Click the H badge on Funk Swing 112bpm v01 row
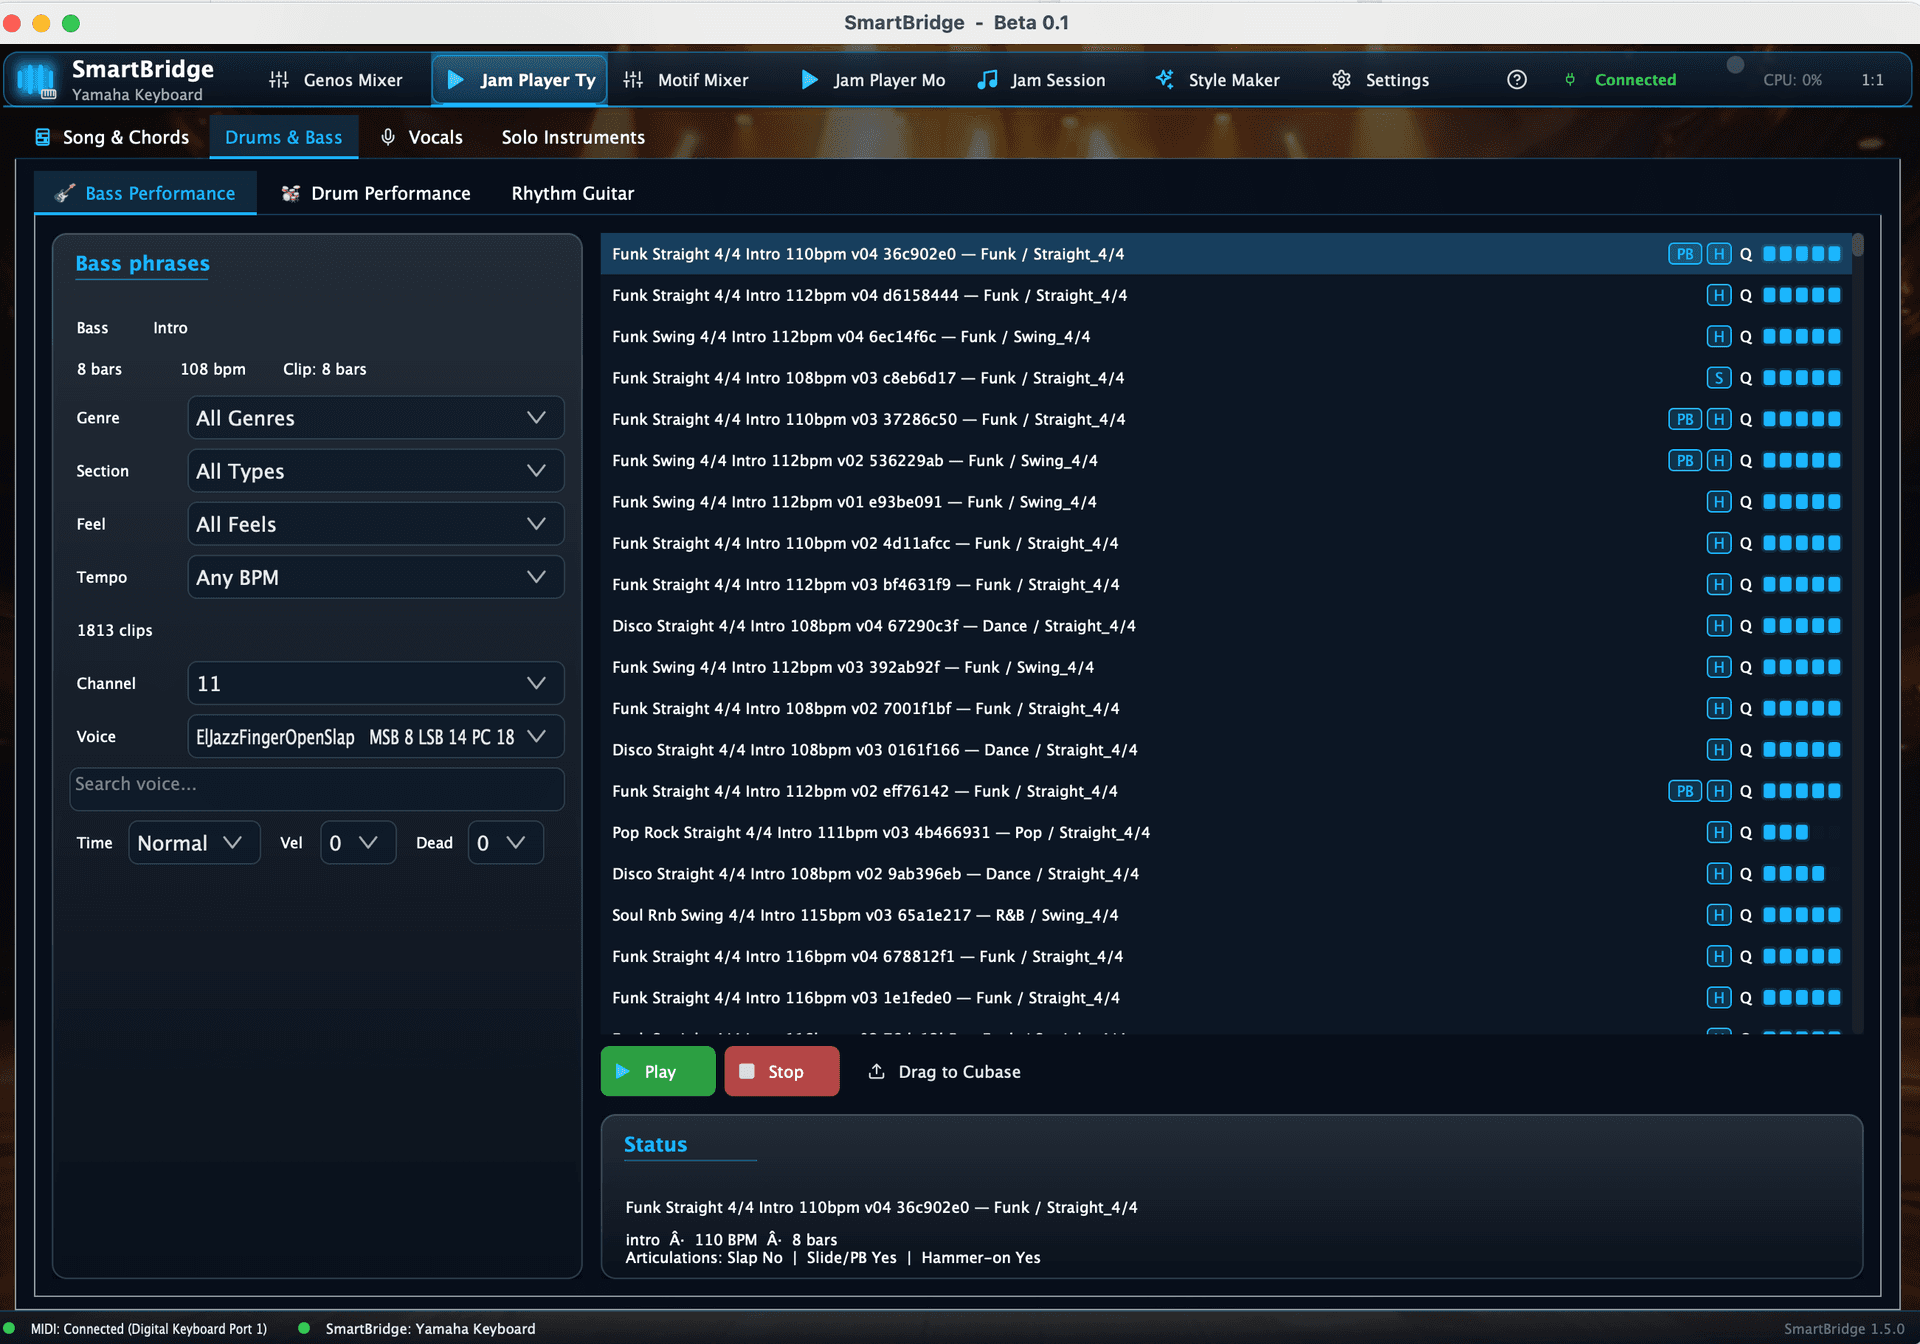This screenshot has width=1920, height=1344. coord(1718,502)
